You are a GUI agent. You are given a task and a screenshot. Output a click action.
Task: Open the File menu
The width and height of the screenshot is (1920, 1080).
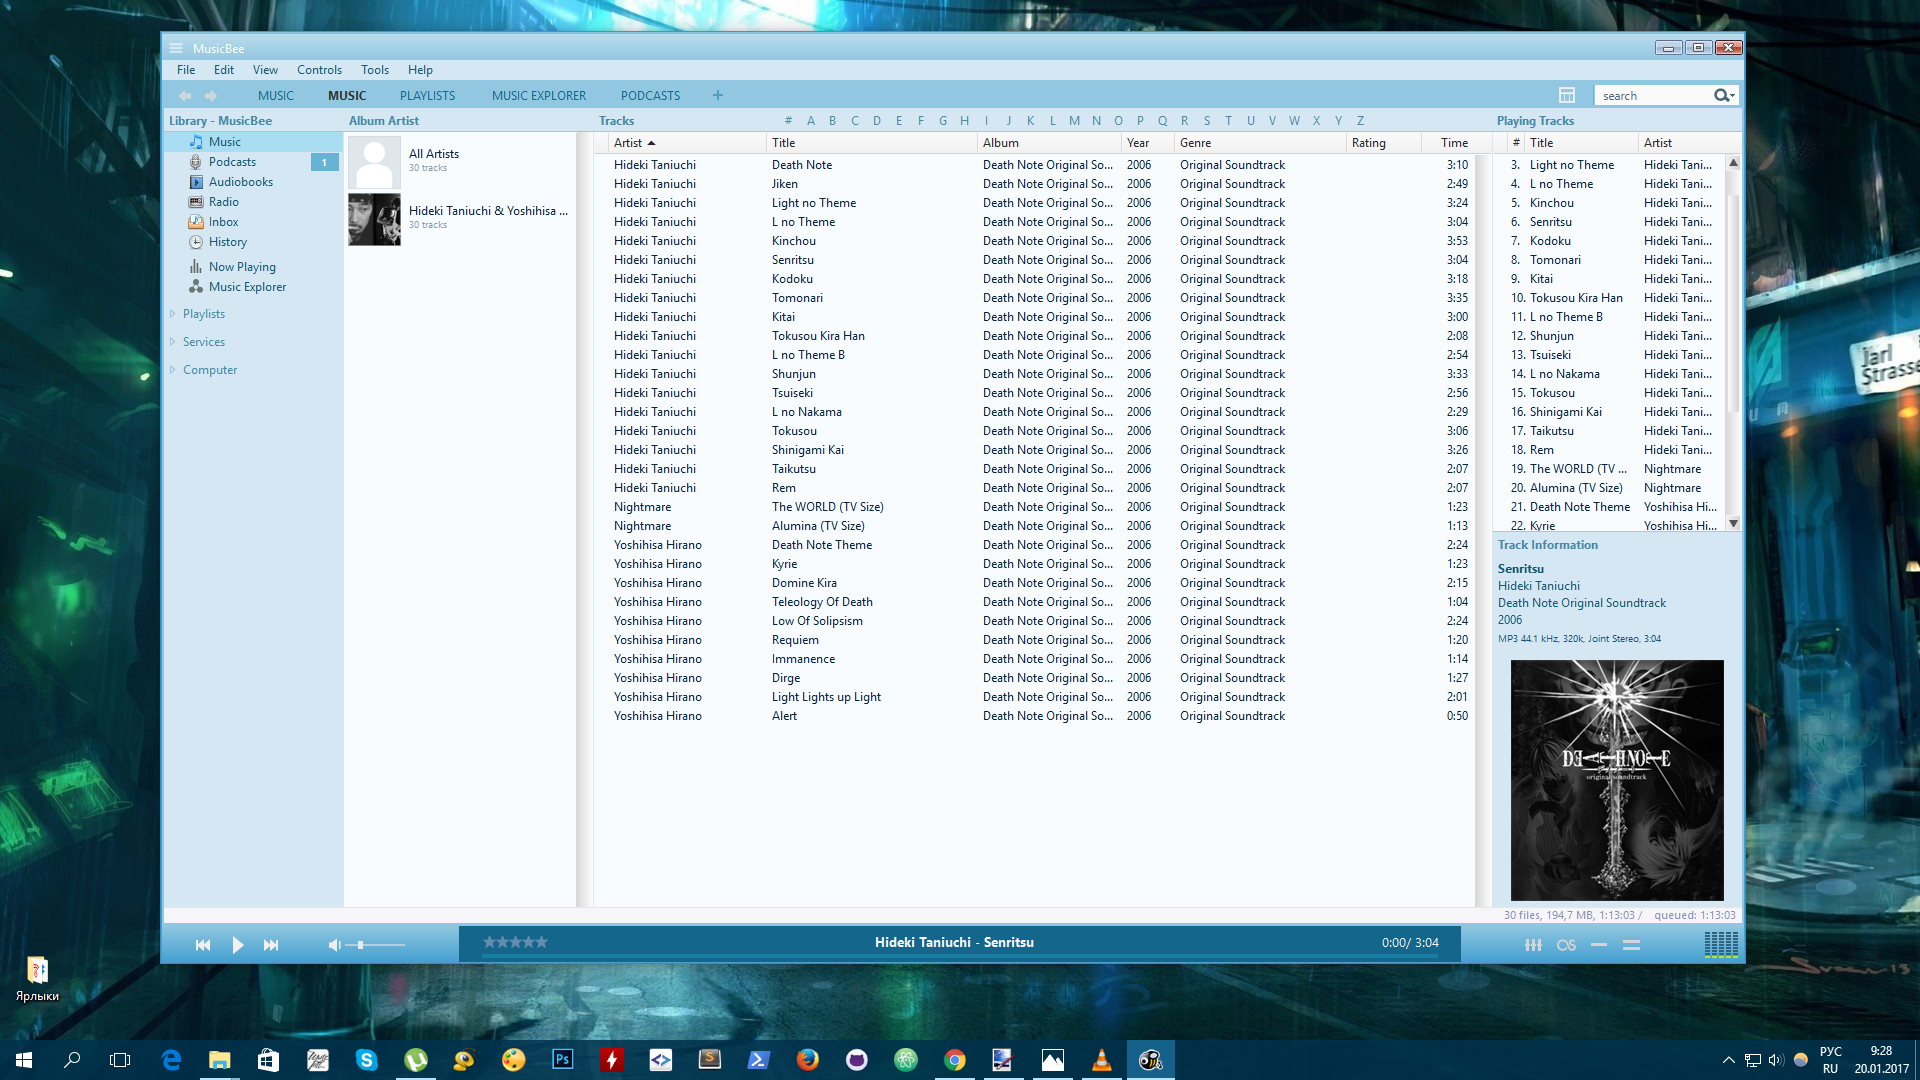click(x=186, y=70)
